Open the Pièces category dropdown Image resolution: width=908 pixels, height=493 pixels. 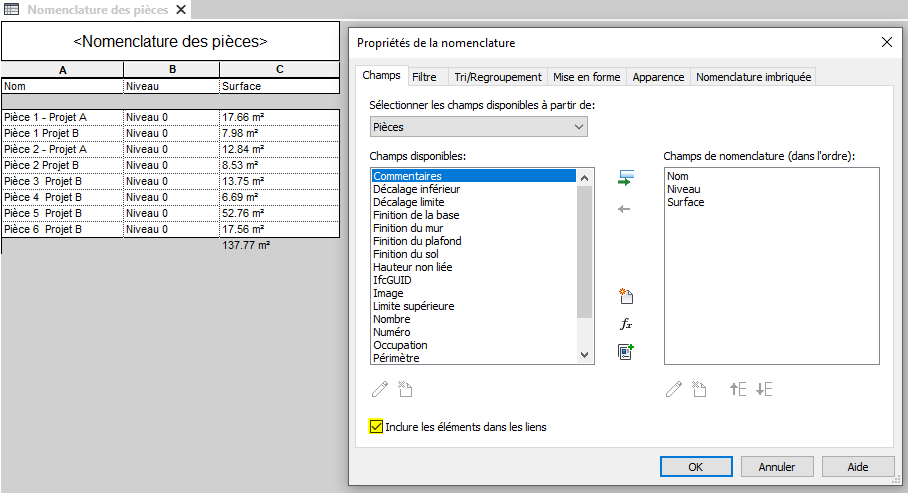pos(478,127)
